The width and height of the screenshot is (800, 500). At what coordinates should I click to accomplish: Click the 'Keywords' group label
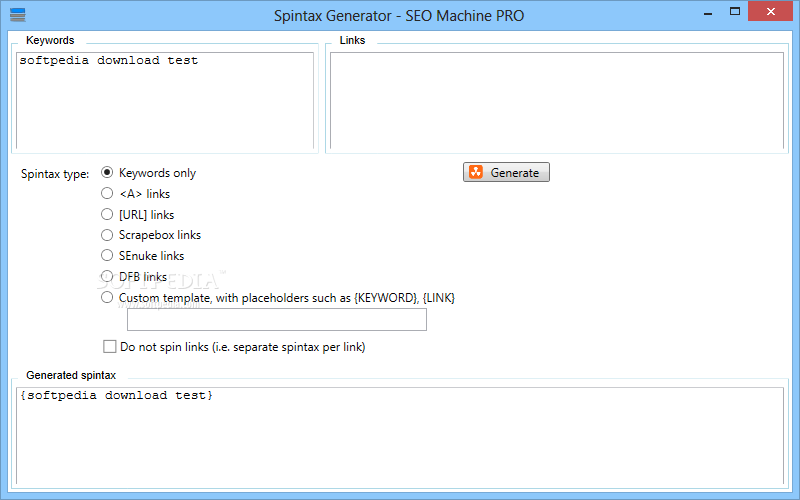tap(50, 40)
